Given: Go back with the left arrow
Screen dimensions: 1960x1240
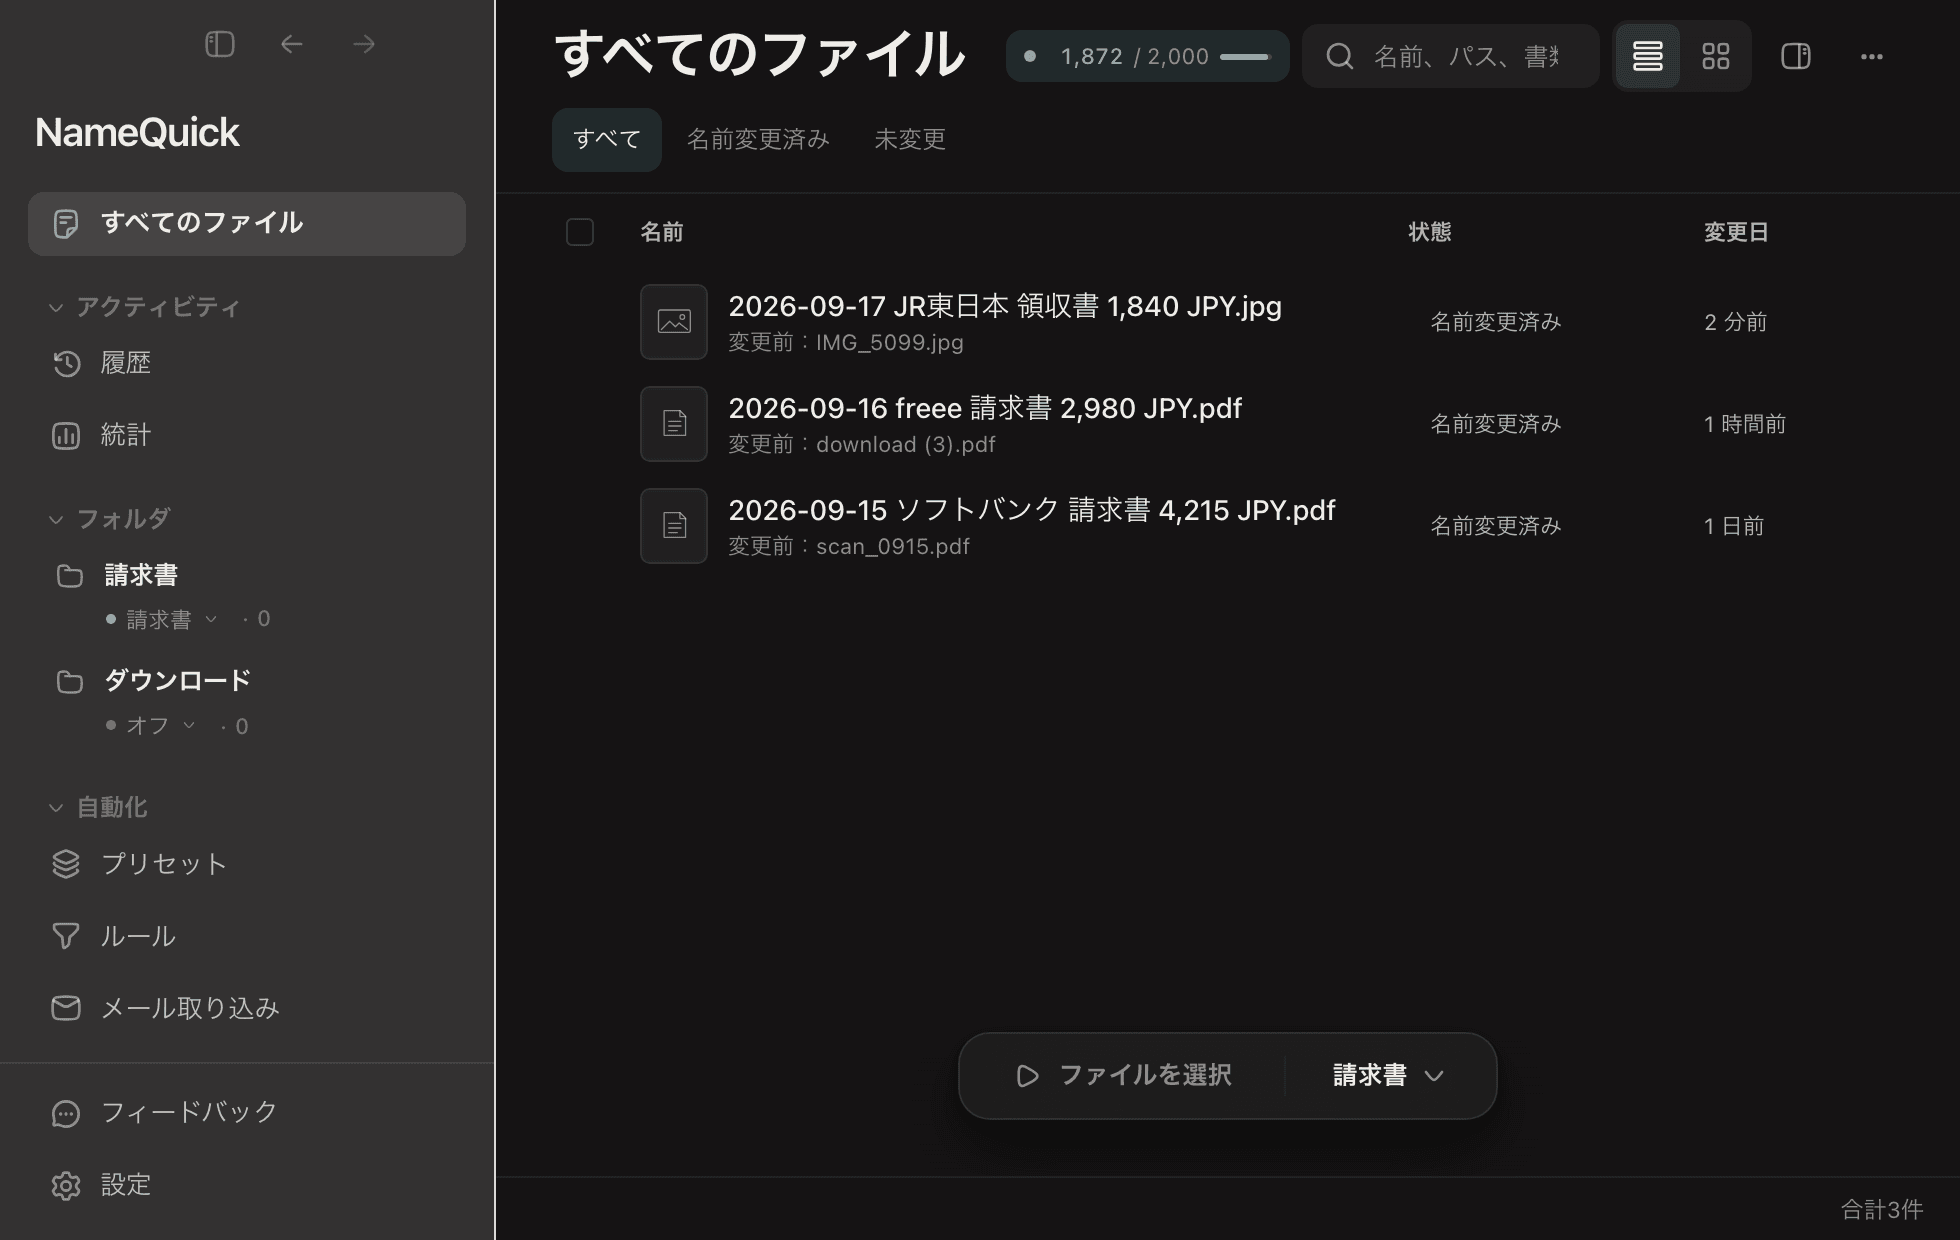Looking at the screenshot, I should tap(291, 44).
